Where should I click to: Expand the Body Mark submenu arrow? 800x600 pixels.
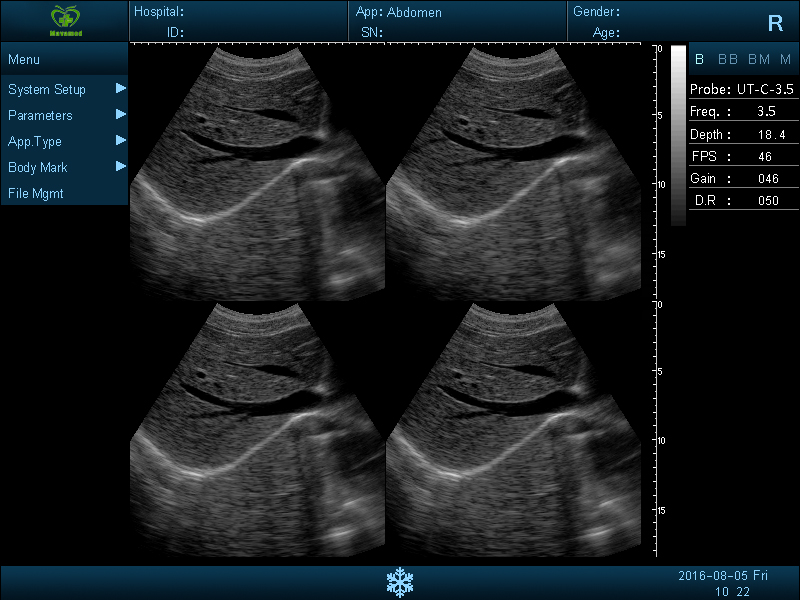[121, 166]
